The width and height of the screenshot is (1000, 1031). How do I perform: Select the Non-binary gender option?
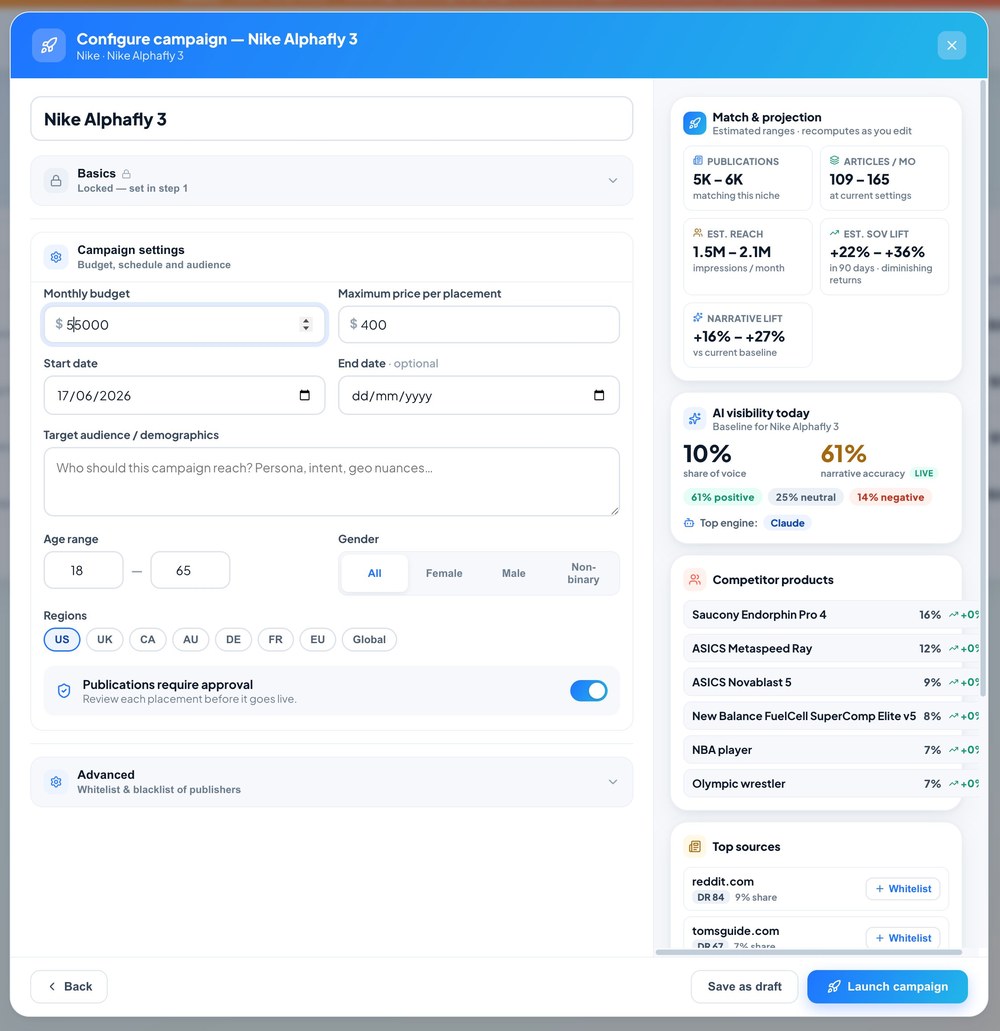pyautogui.click(x=583, y=573)
